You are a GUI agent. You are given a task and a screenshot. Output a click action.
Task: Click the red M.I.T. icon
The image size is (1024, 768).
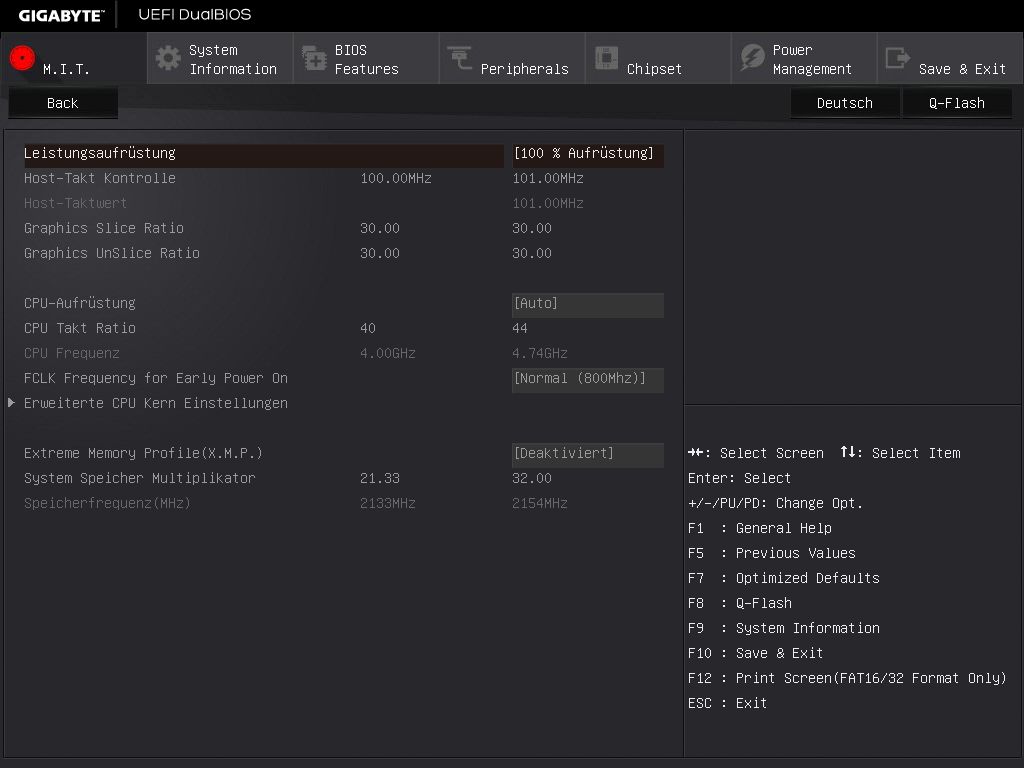point(22,57)
